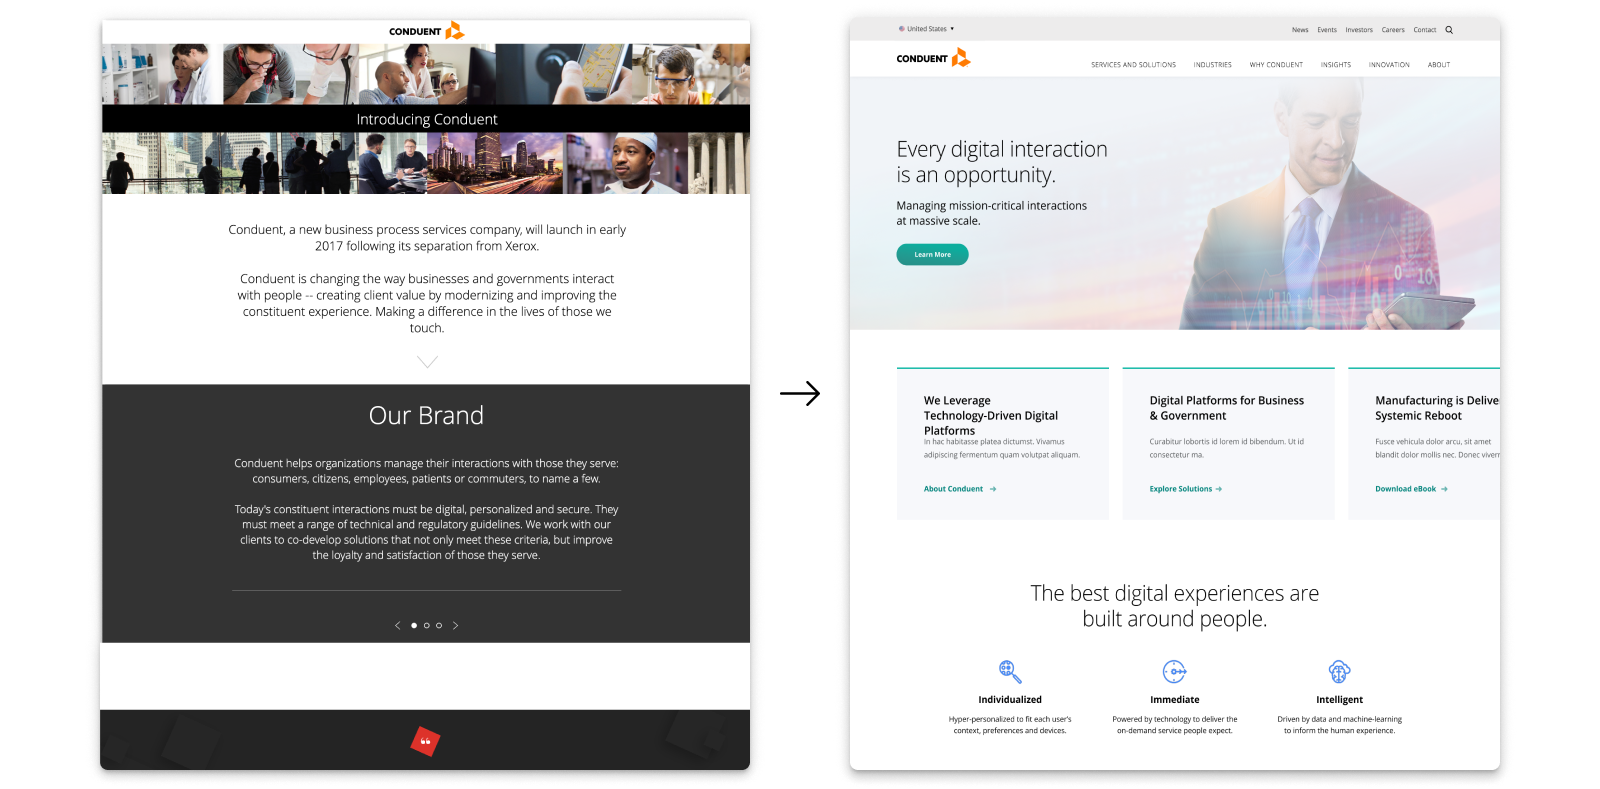Click the Events link in the top bar
This screenshot has width=1600, height=789.
tap(1327, 30)
